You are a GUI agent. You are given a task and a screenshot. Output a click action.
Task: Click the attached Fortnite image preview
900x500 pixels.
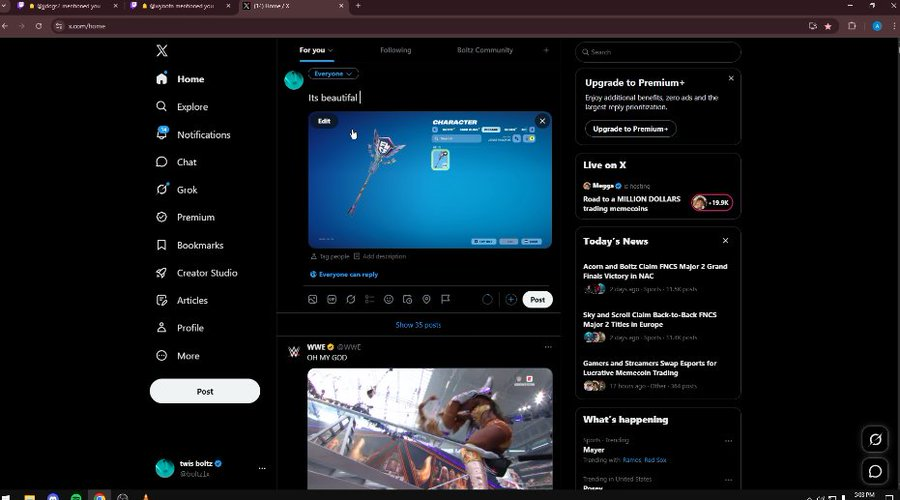tap(430, 180)
